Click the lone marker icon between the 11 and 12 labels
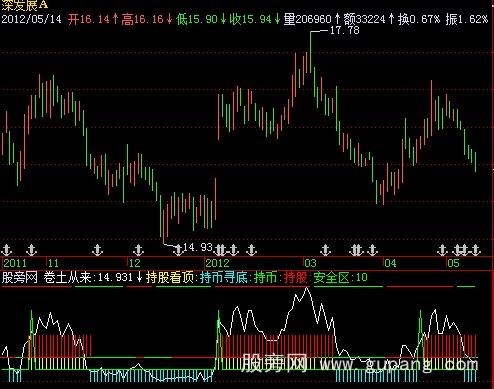 coord(98,250)
